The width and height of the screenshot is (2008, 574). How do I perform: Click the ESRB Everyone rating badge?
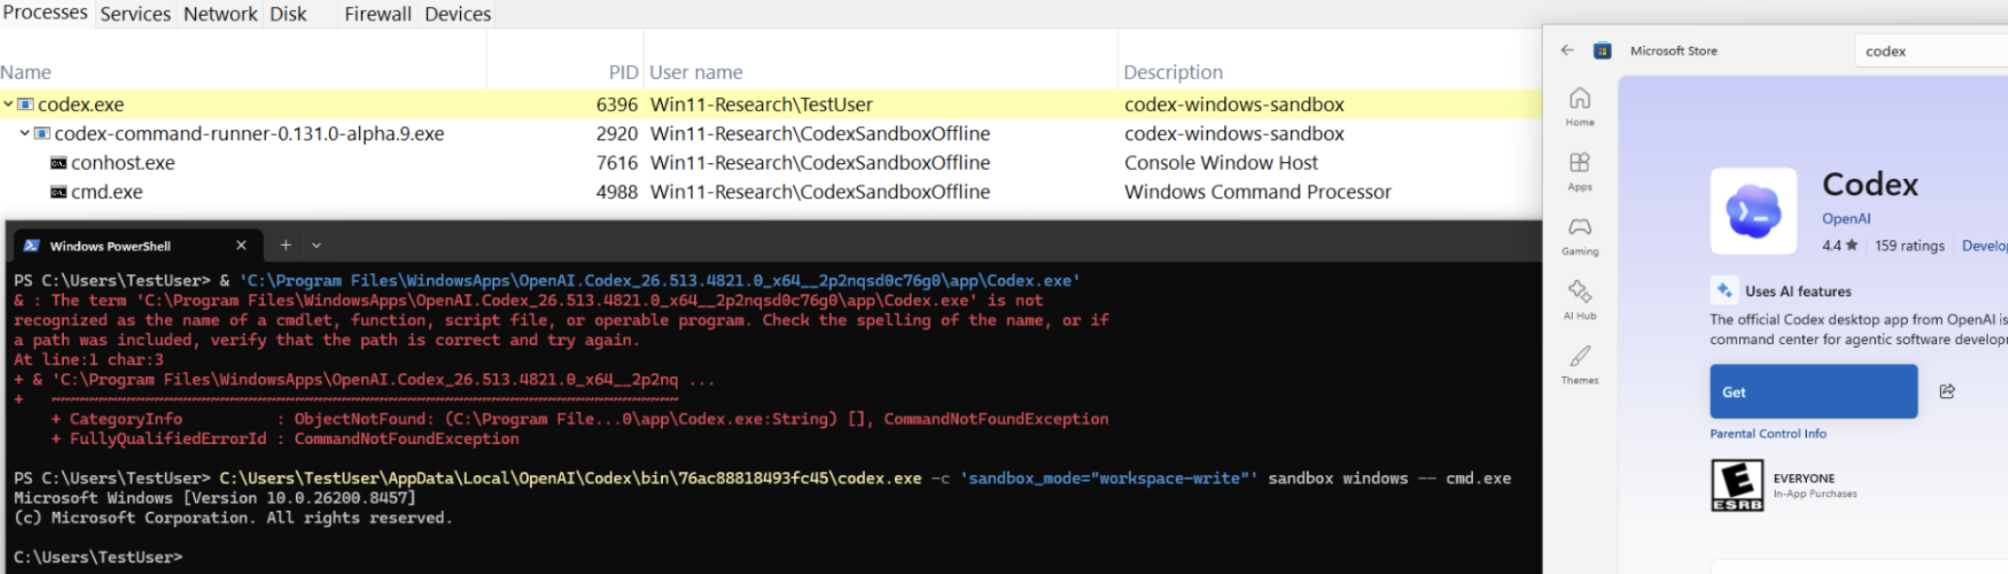click(1737, 486)
